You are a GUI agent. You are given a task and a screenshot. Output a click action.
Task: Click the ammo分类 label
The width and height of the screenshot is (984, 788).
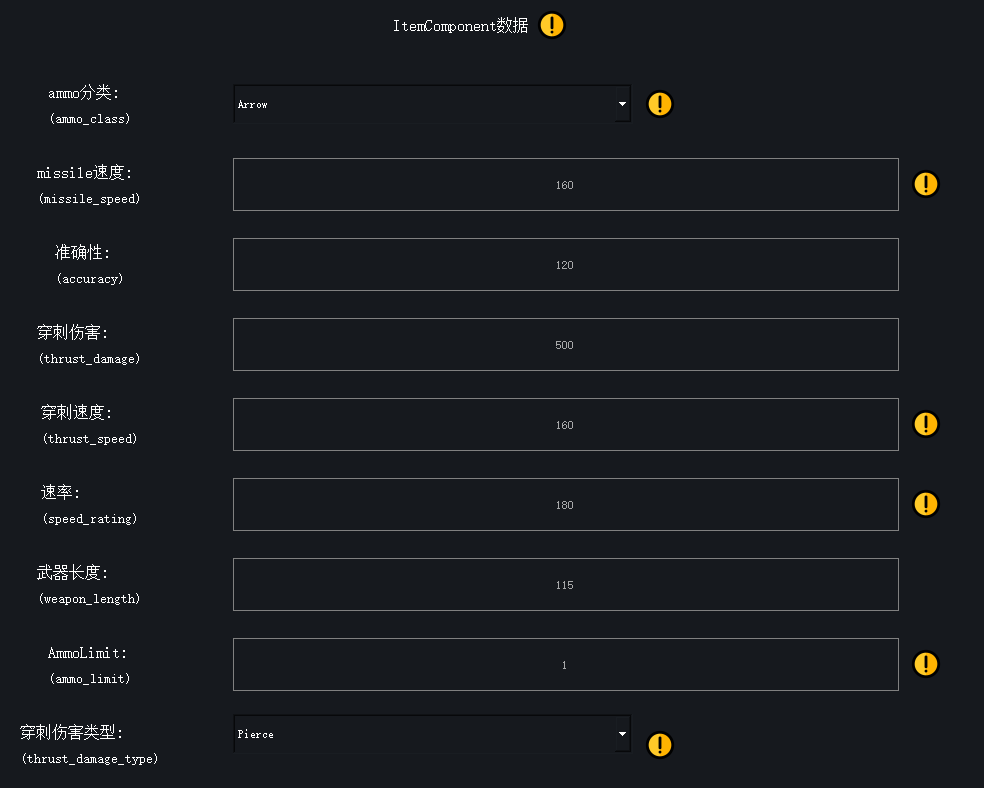pyautogui.click(x=83, y=93)
